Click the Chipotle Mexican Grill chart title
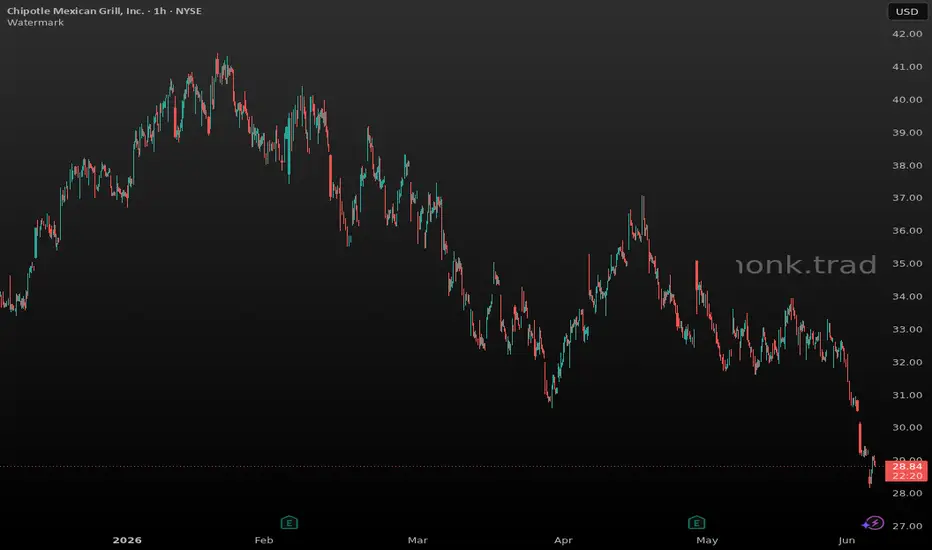This screenshot has height=550, width=932. pyautogui.click(x=104, y=11)
